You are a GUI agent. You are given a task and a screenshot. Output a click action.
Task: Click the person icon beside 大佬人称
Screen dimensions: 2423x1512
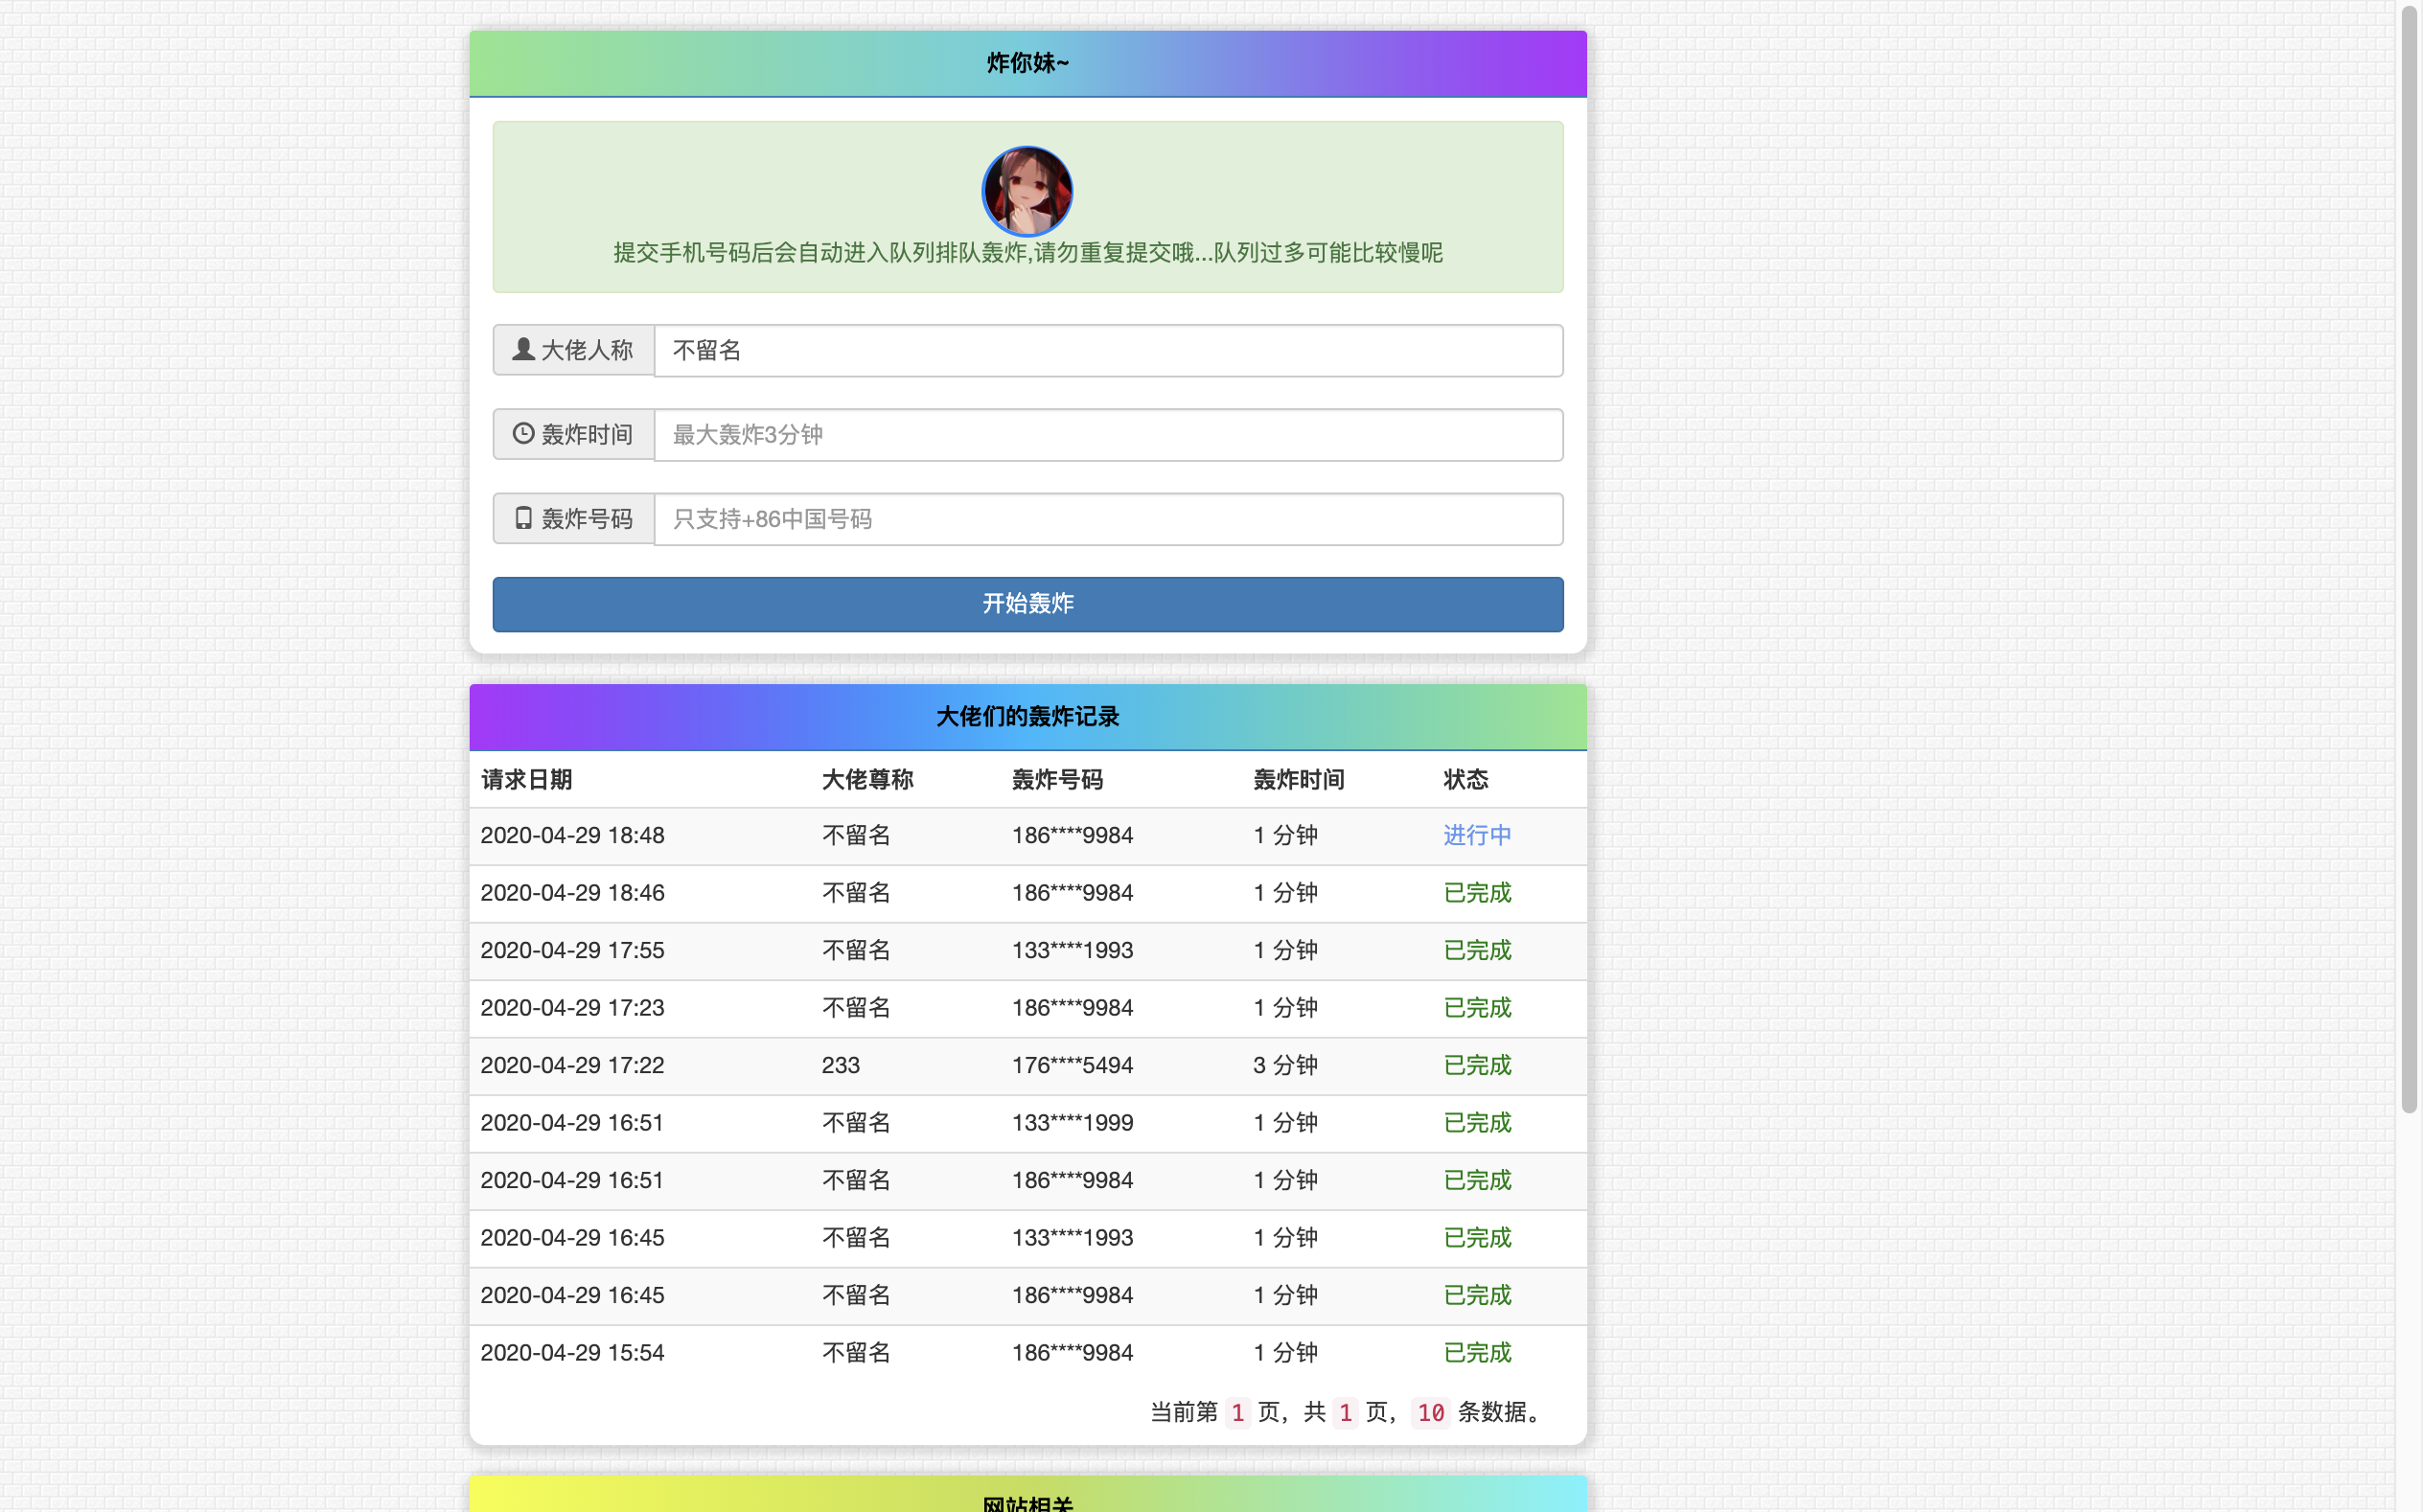(522, 349)
